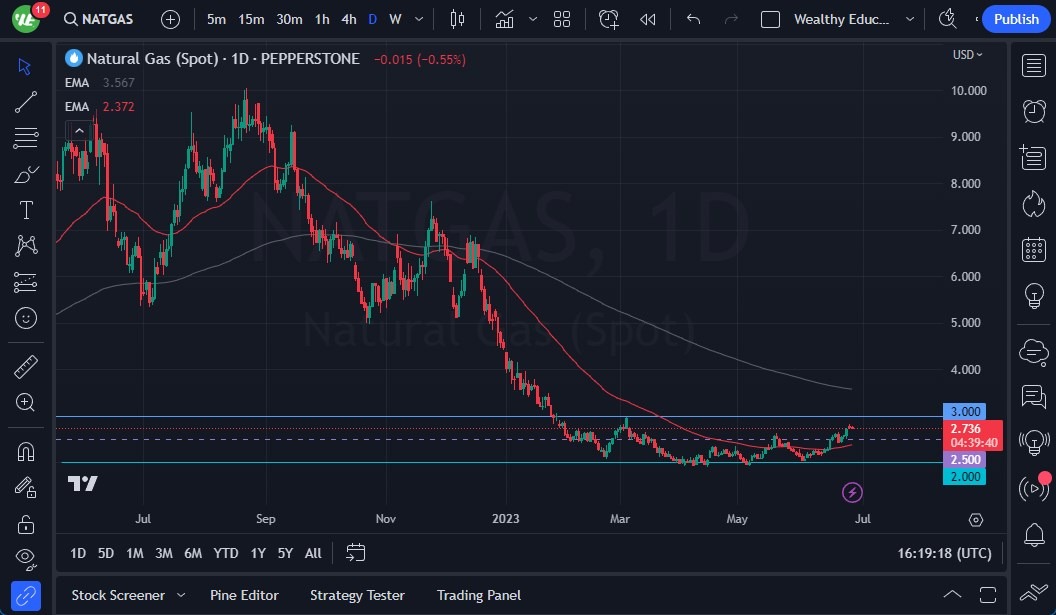Add symbol with compare plus button
1056x615 pixels.
click(x=170, y=20)
